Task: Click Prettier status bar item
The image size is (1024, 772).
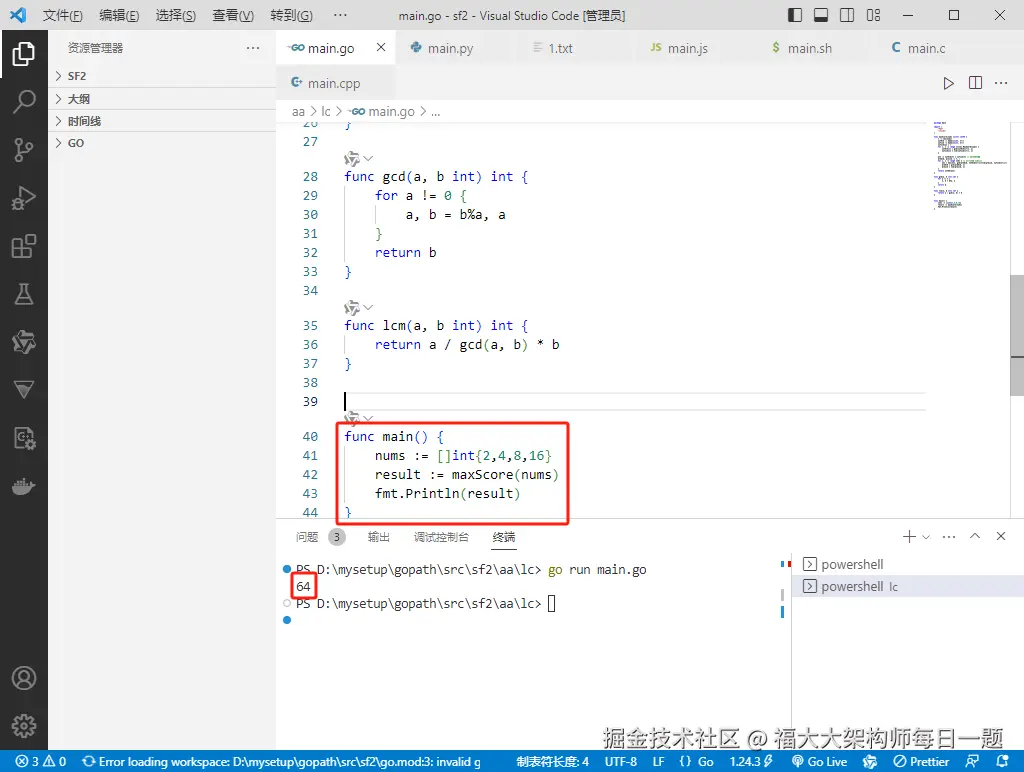Action: click(921, 762)
